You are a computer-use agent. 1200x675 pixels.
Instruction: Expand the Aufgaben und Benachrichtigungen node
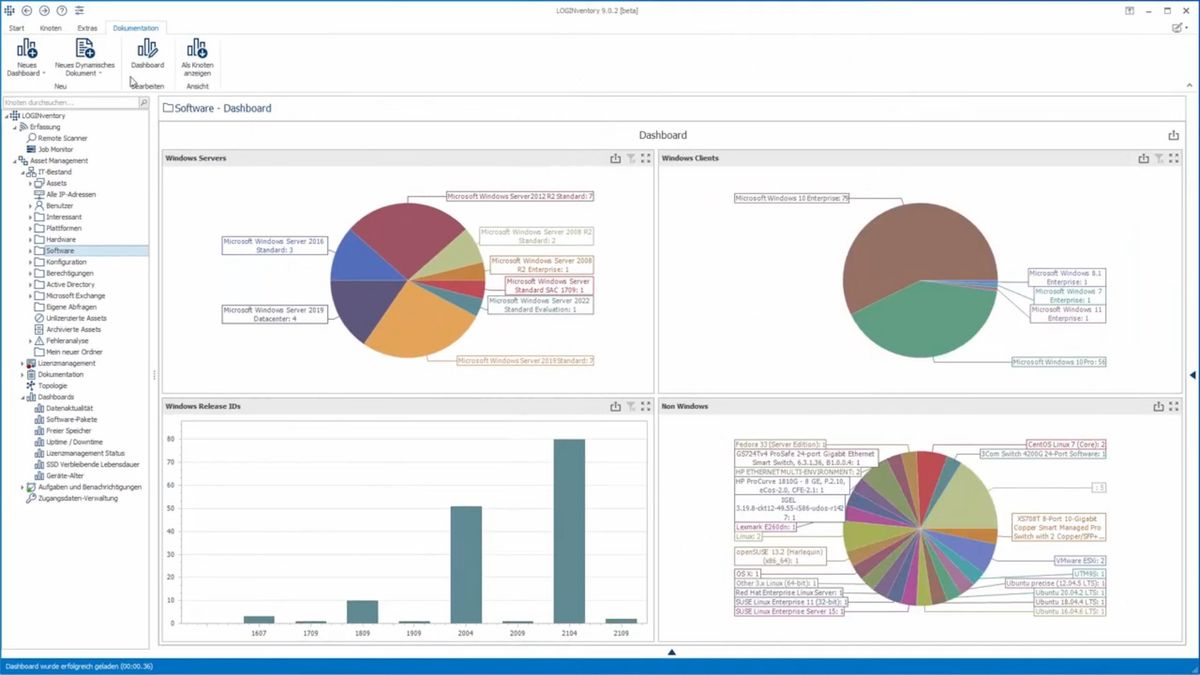click(x=22, y=487)
